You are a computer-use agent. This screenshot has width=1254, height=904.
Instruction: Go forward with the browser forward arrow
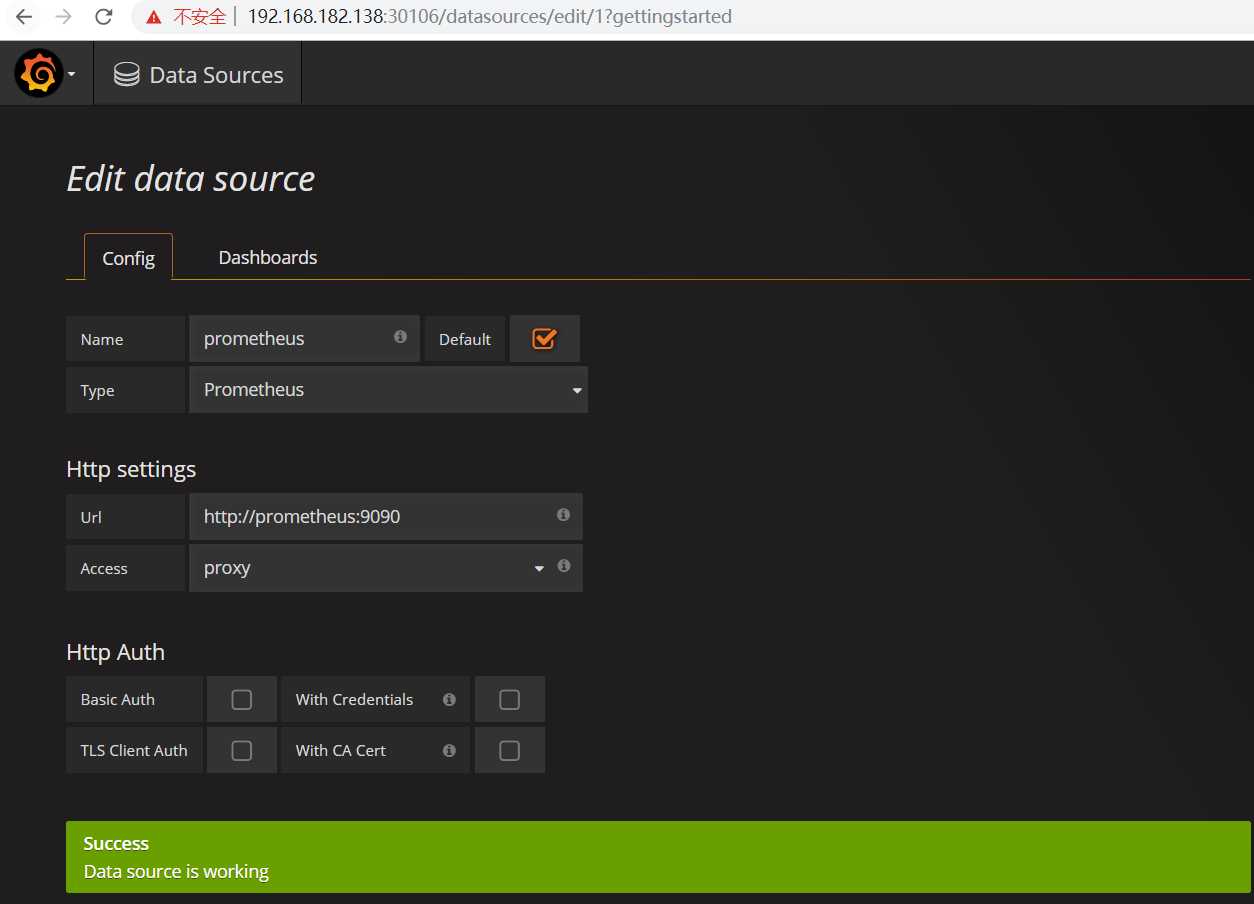(63, 17)
